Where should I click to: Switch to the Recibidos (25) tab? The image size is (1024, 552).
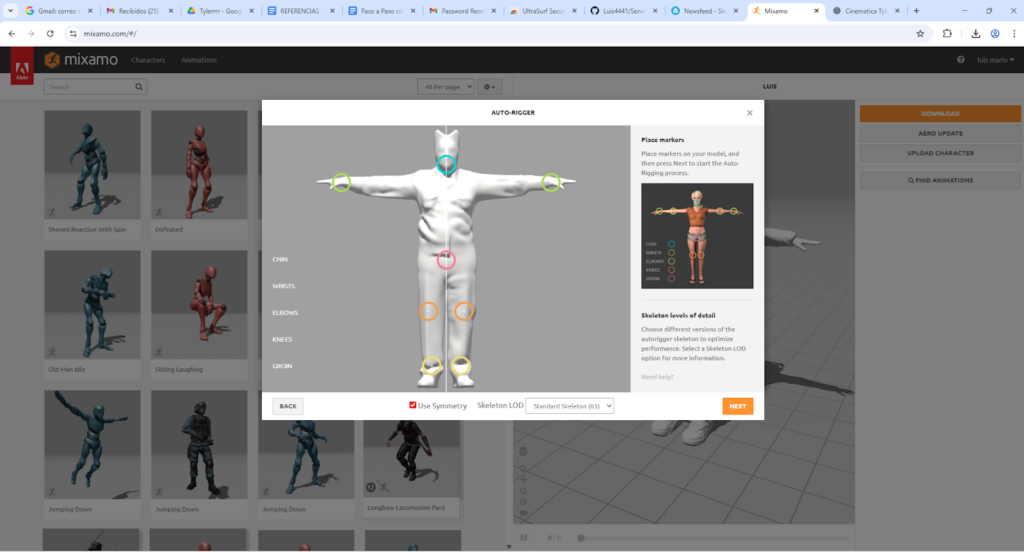139,11
